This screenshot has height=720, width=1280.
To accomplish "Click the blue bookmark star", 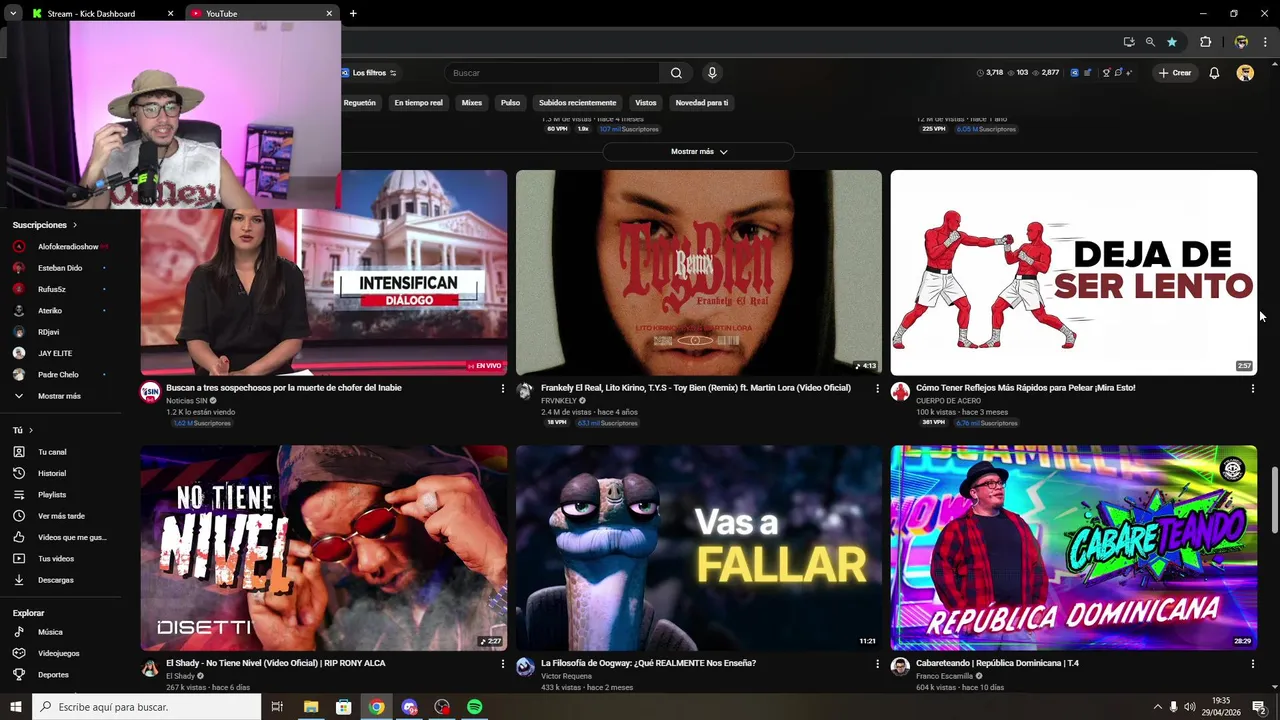I will 1172,42.
